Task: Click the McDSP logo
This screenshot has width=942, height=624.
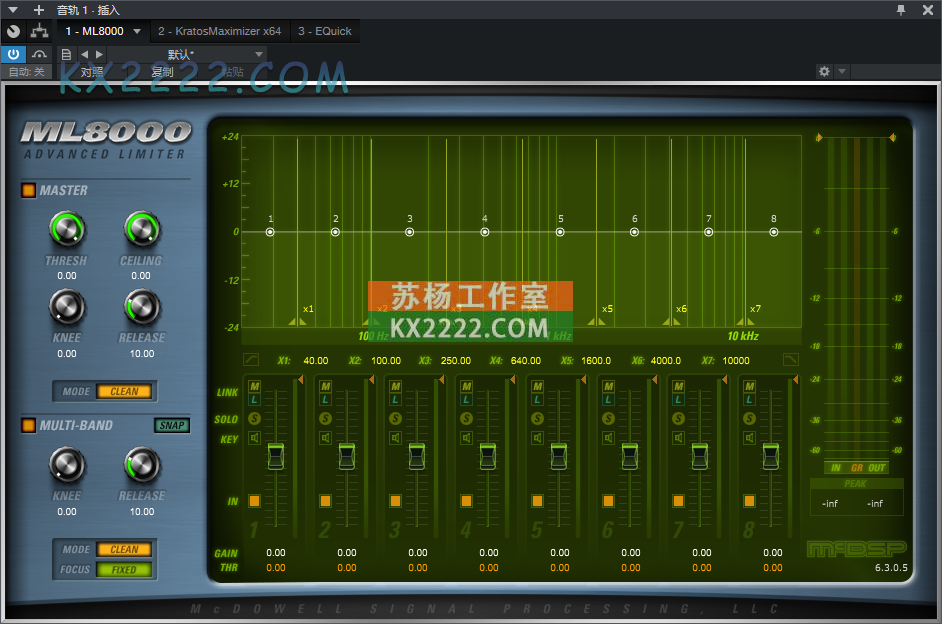Action: click(x=857, y=549)
